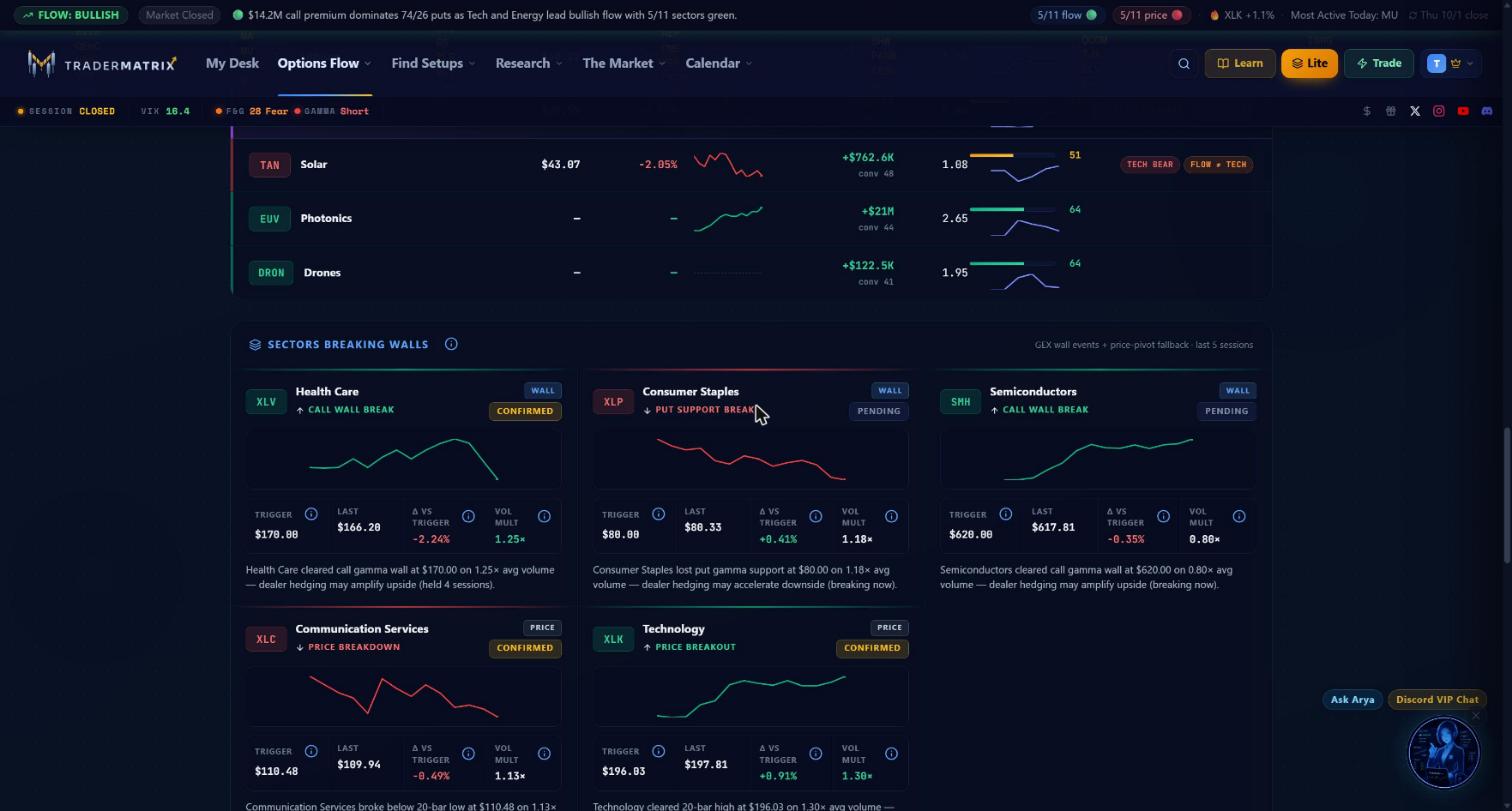Click the TraderMatrix logo

(102, 64)
